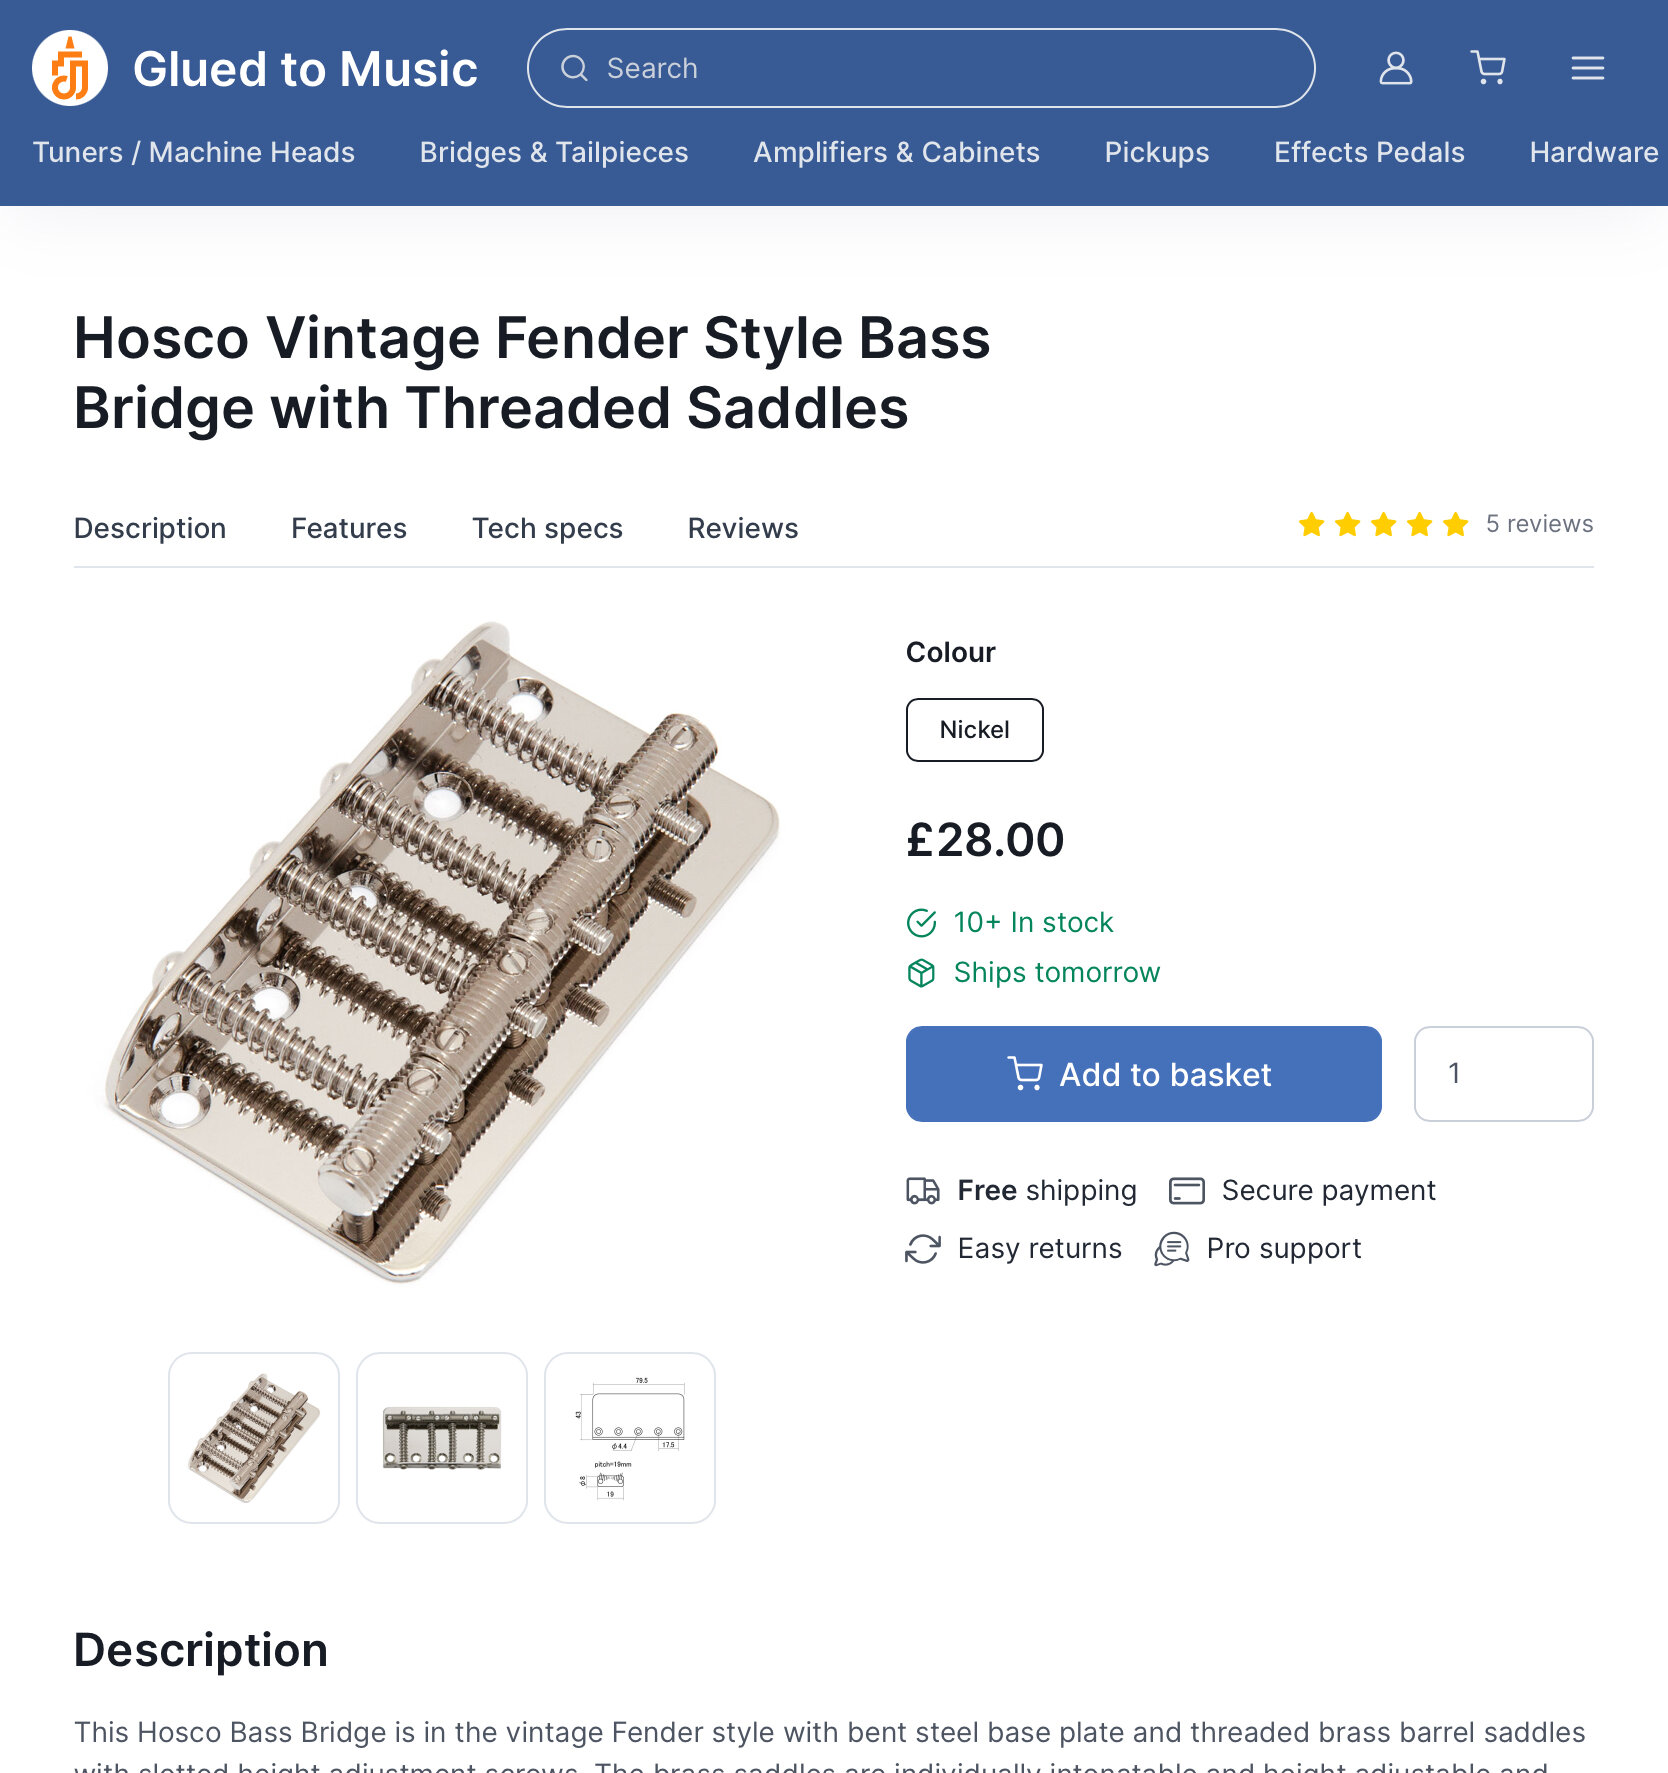Click the Glued to Music logo icon

tap(70, 68)
